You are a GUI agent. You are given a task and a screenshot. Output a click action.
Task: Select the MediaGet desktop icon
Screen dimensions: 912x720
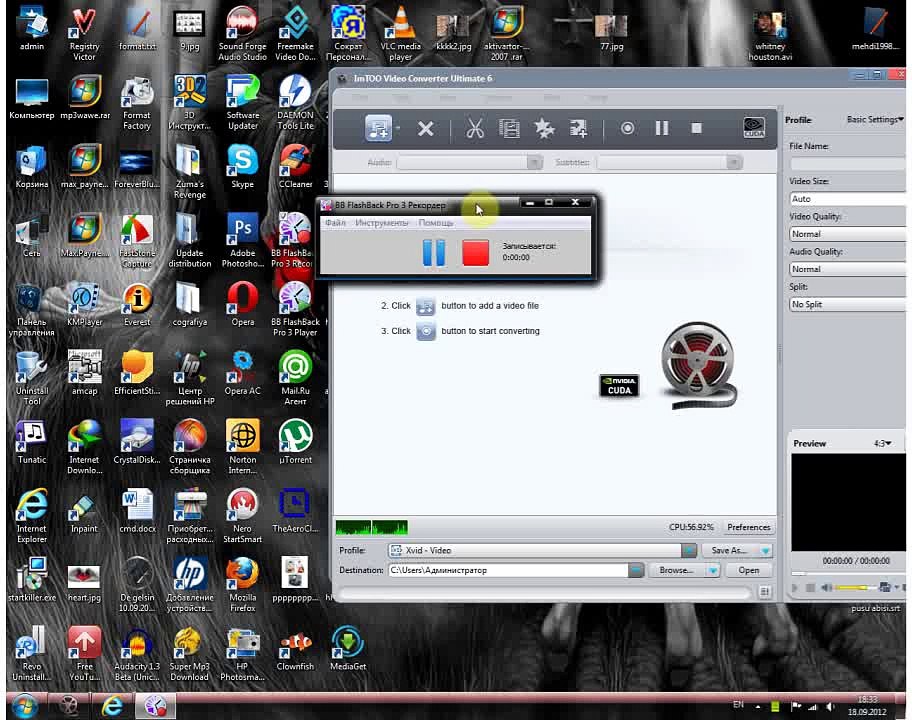(x=348, y=648)
